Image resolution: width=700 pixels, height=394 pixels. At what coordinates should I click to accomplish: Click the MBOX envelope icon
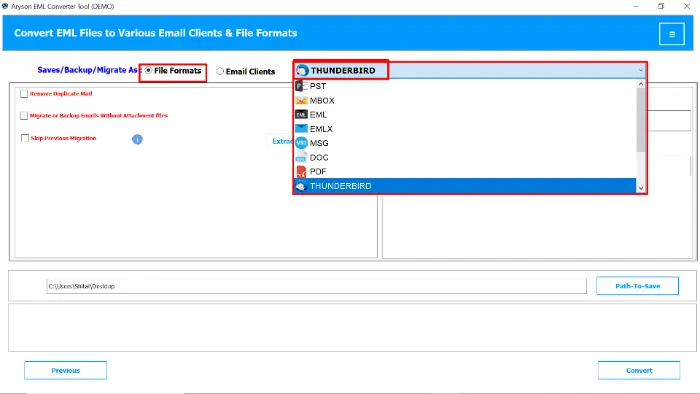(x=302, y=100)
